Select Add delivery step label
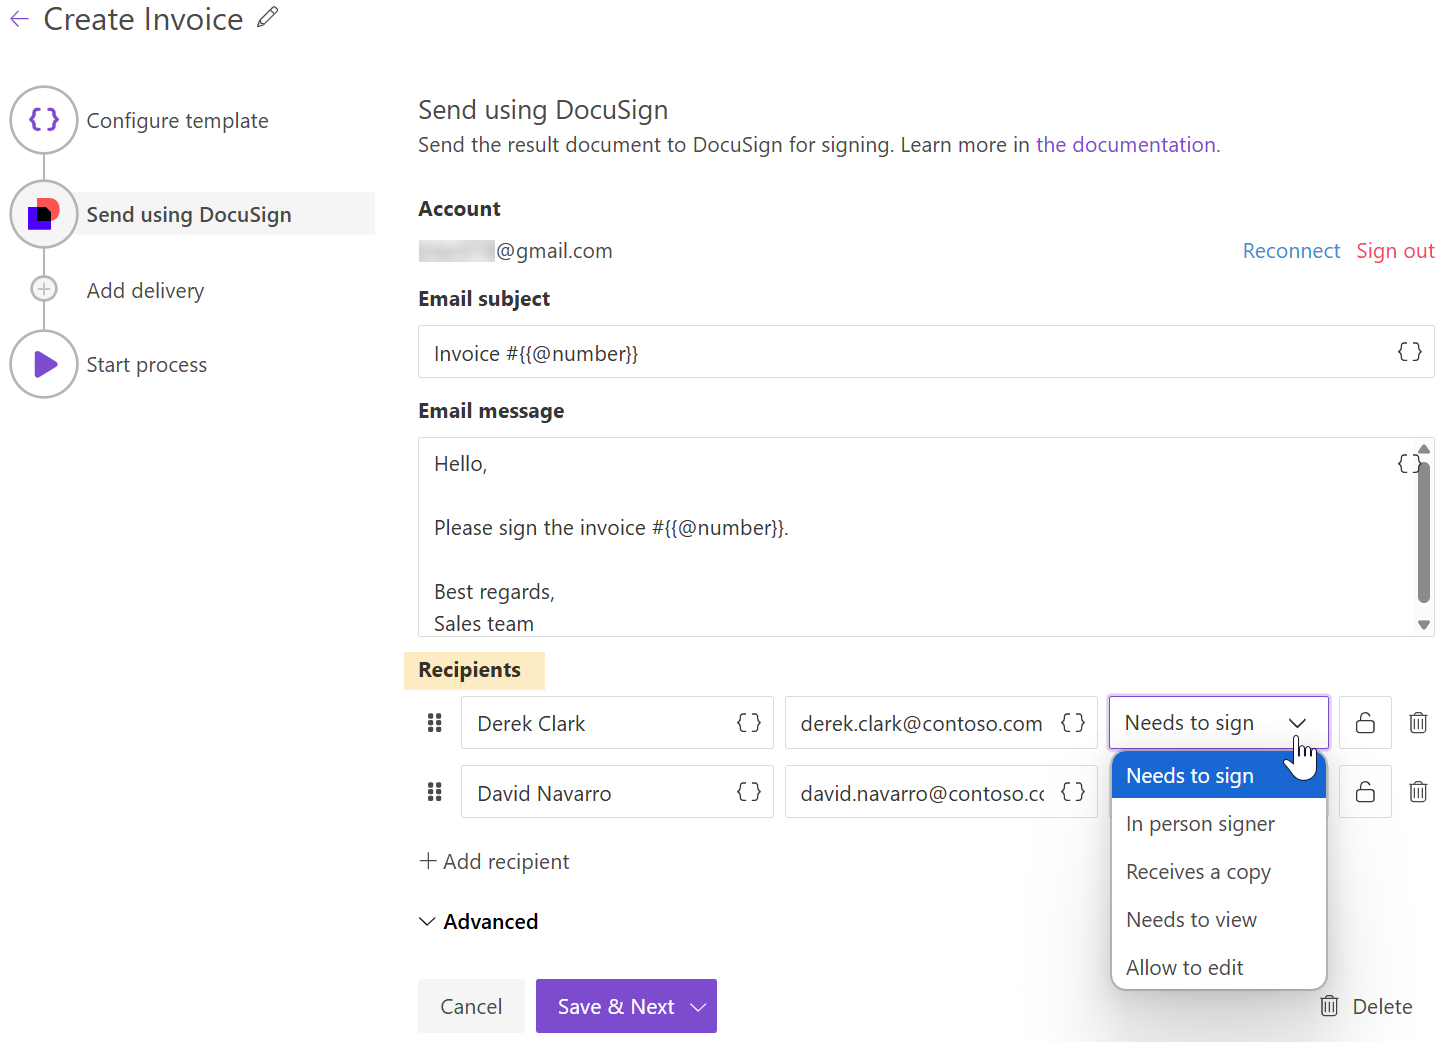 [x=146, y=291]
